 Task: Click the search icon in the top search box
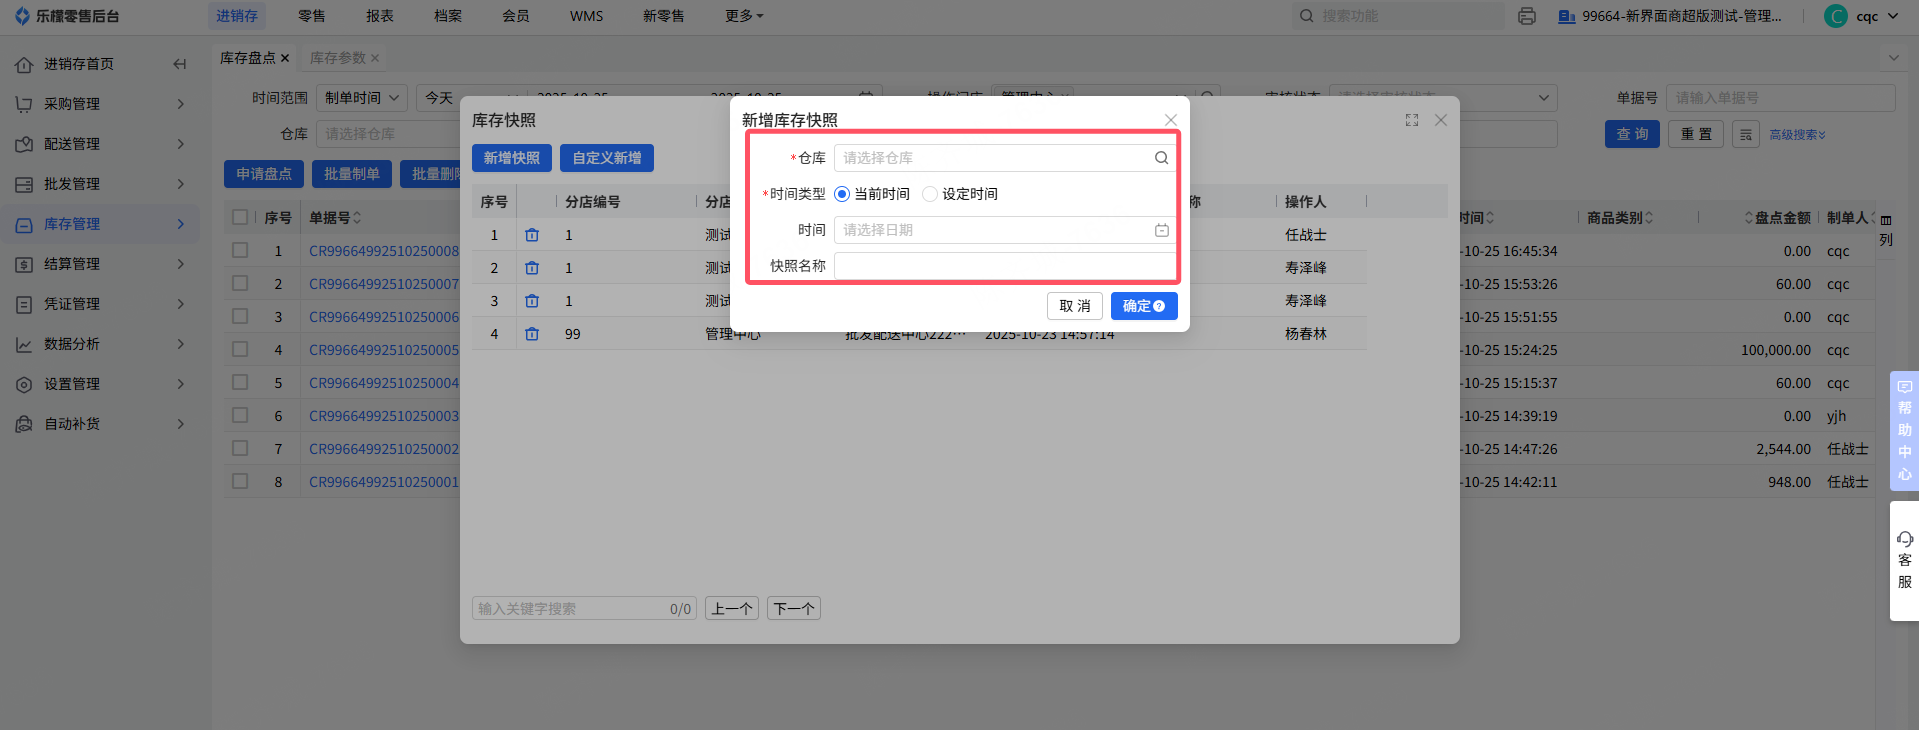1306,16
